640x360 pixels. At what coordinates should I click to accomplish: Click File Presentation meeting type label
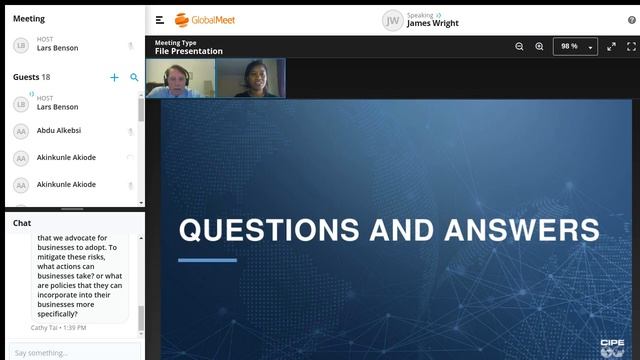click(x=189, y=51)
